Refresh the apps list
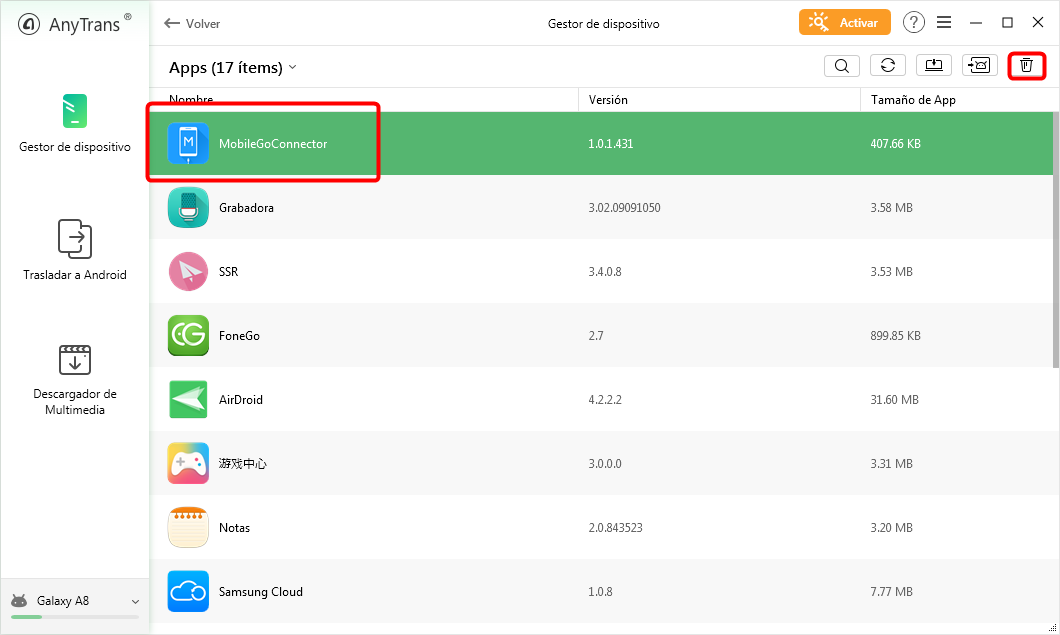The image size is (1060, 635). (x=887, y=66)
